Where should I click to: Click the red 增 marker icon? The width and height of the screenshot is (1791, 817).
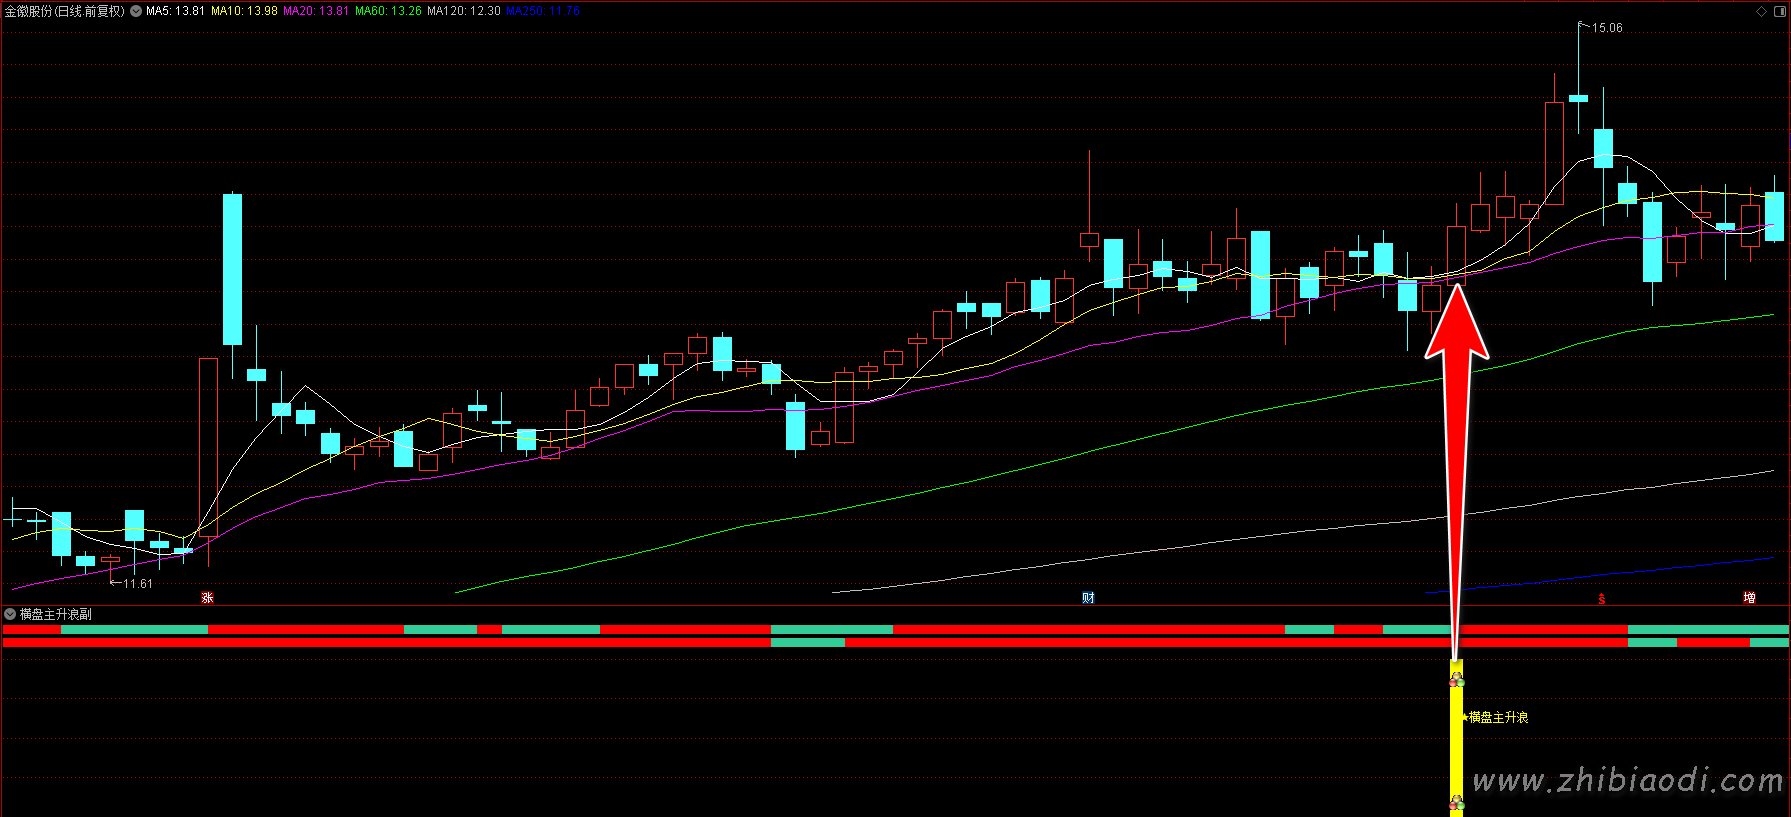1749,598
